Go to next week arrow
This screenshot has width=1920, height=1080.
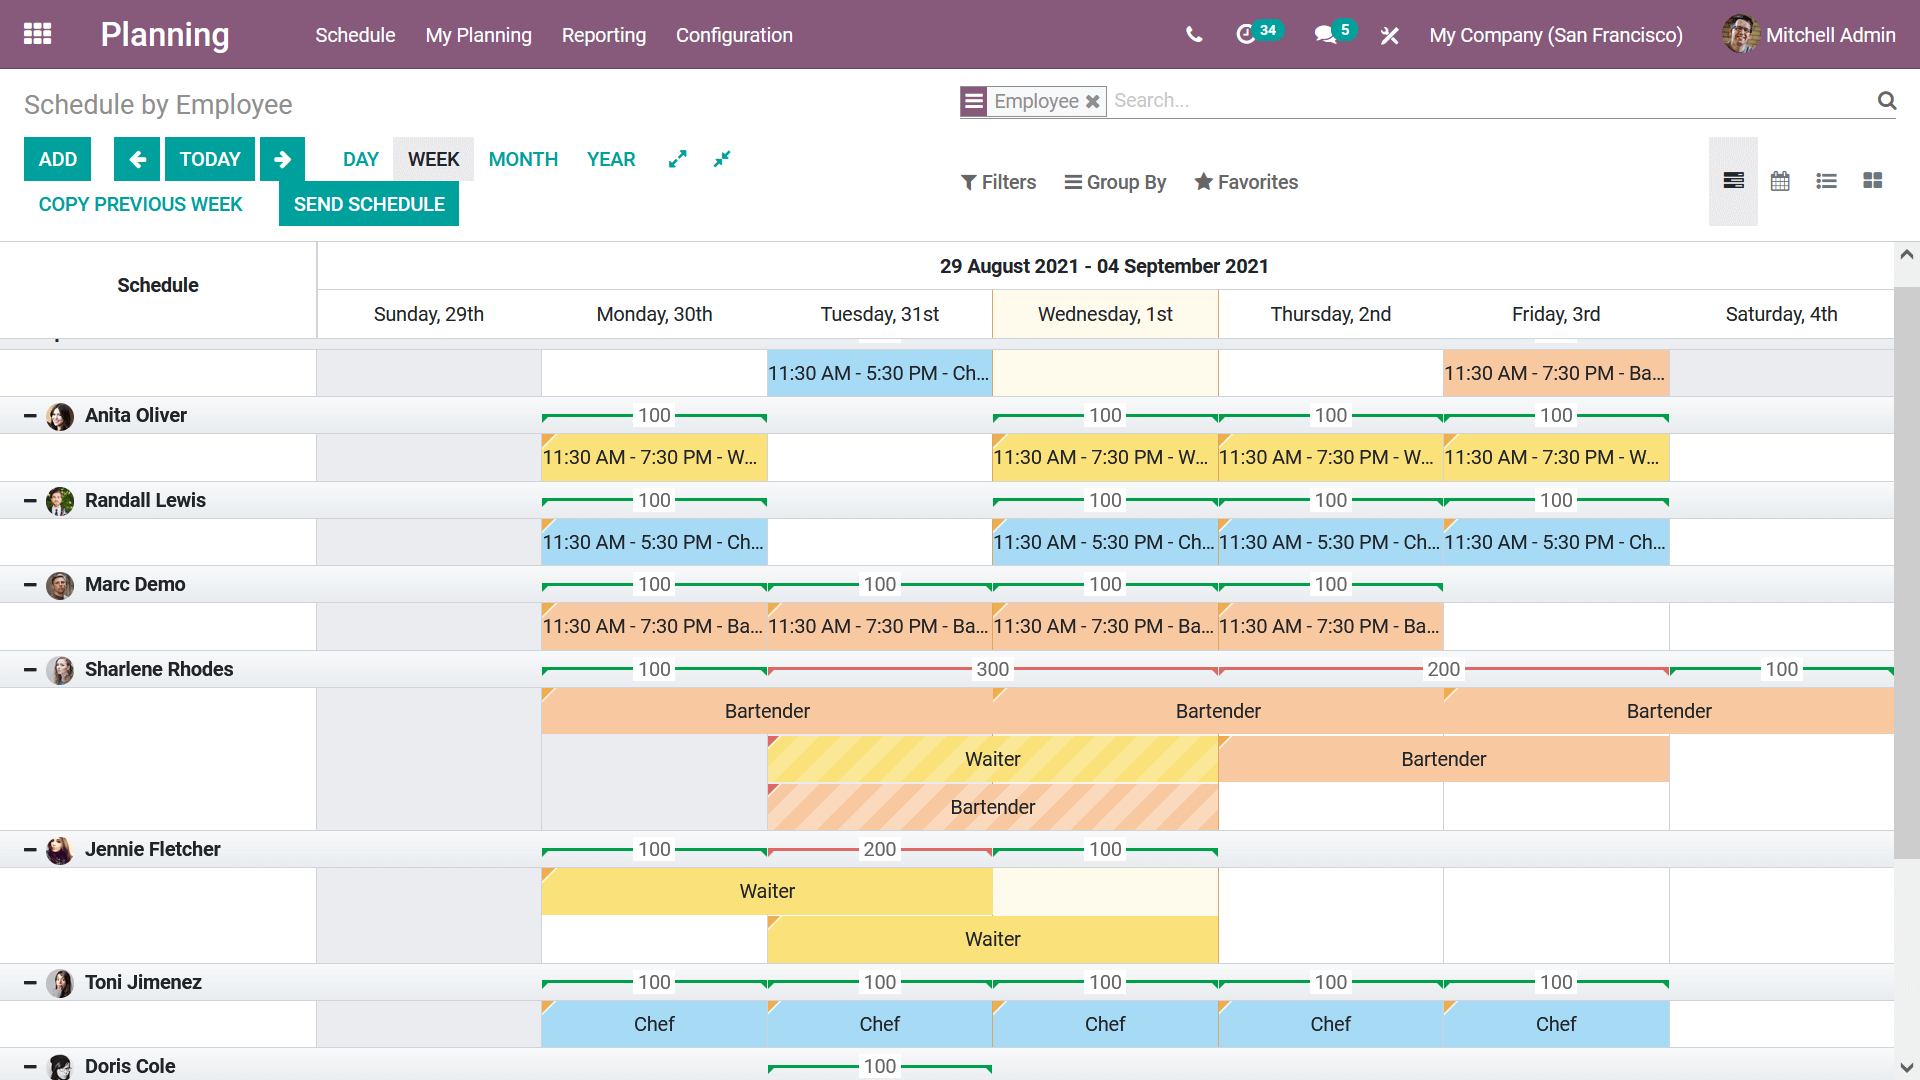coord(282,159)
